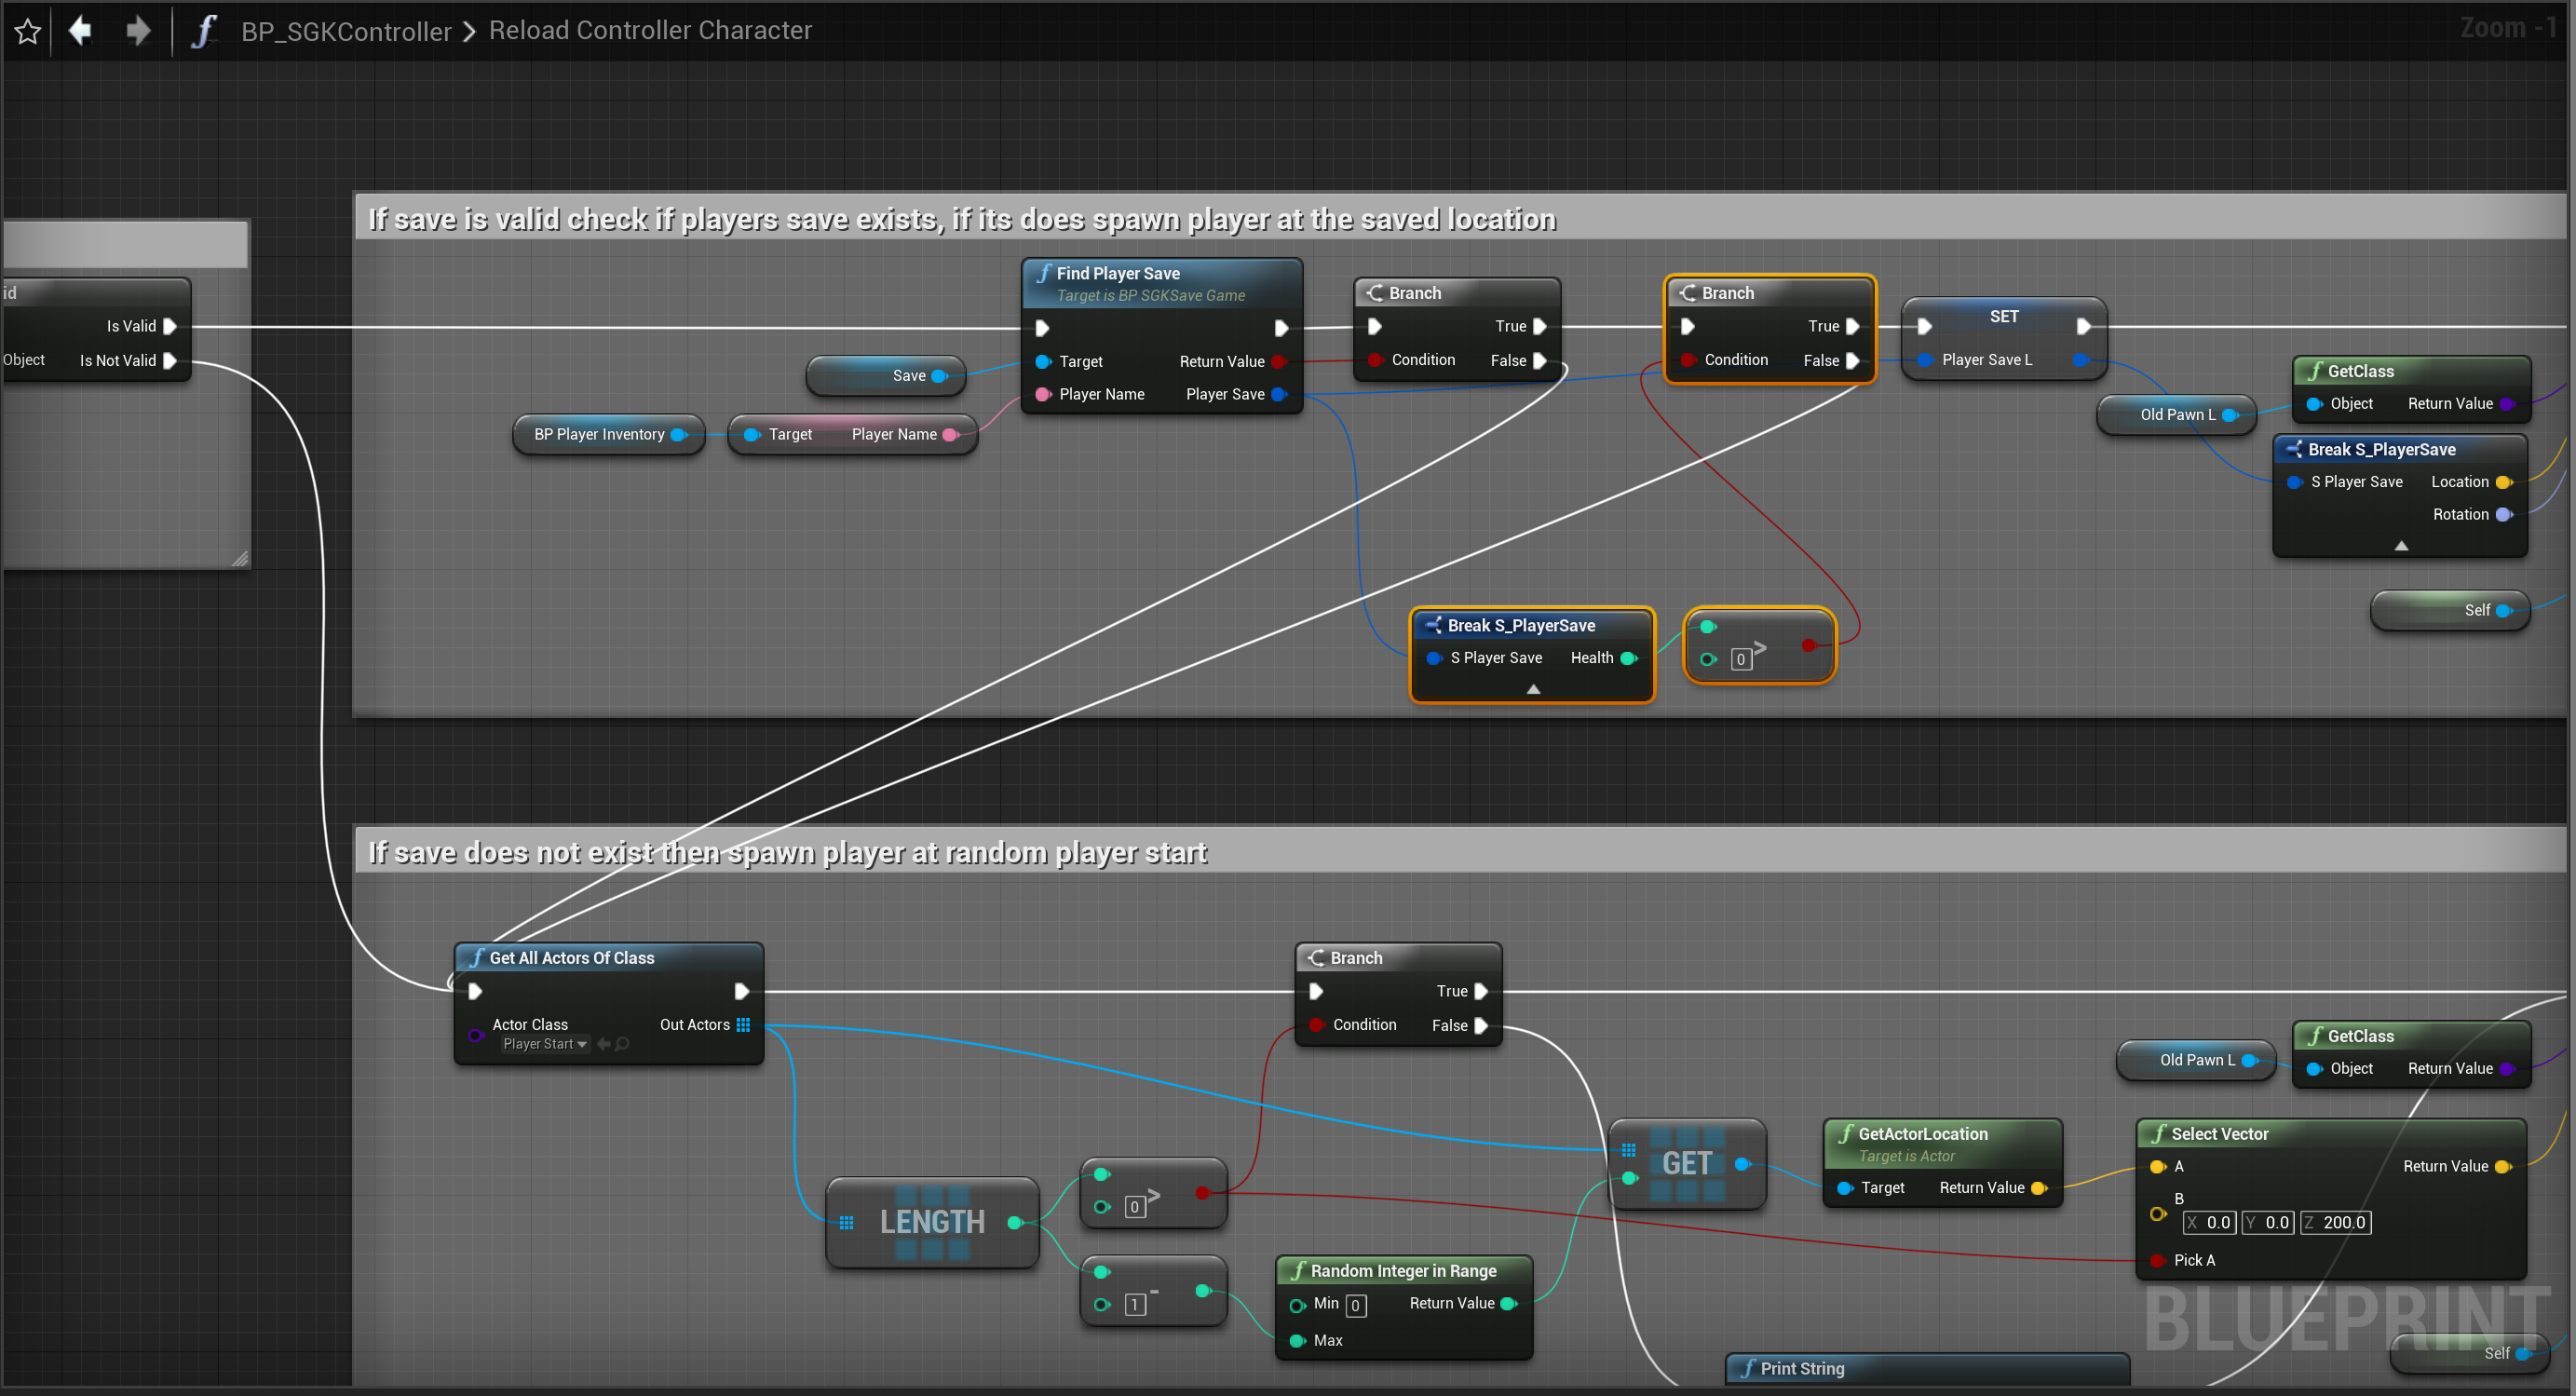Use selected asset arrow under Actor Class
This screenshot has width=2576, height=1396.
coord(603,1044)
